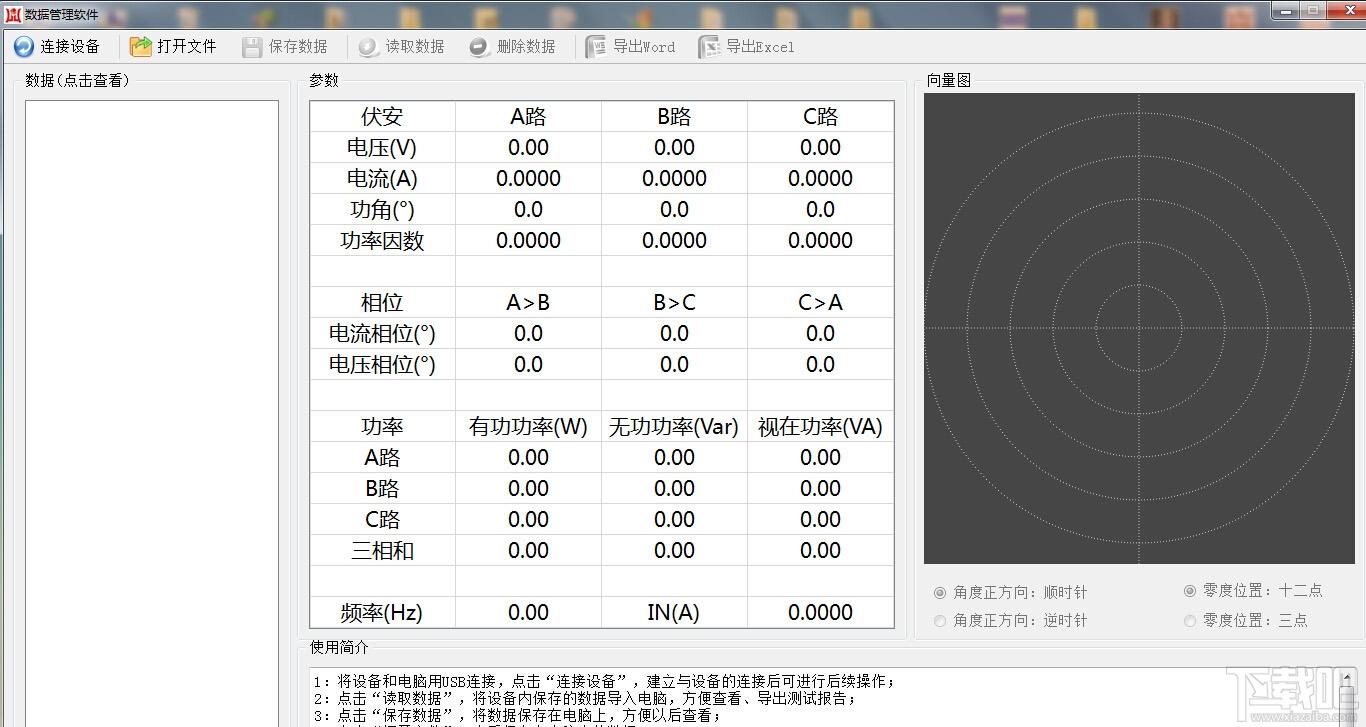Click the 连接设备 connect icon
The width and height of the screenshot is (1366, 727).
[x=24, y=46]
